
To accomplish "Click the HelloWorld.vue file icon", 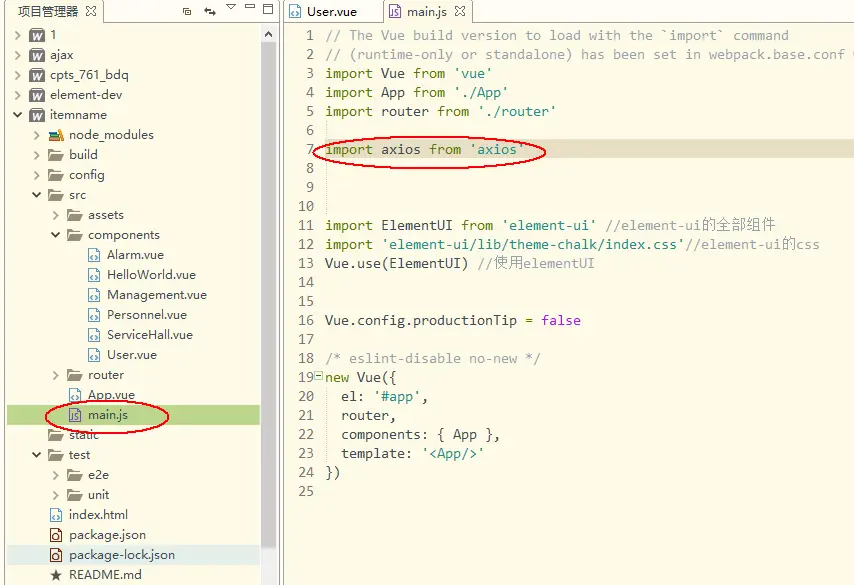I will point(94,275).
